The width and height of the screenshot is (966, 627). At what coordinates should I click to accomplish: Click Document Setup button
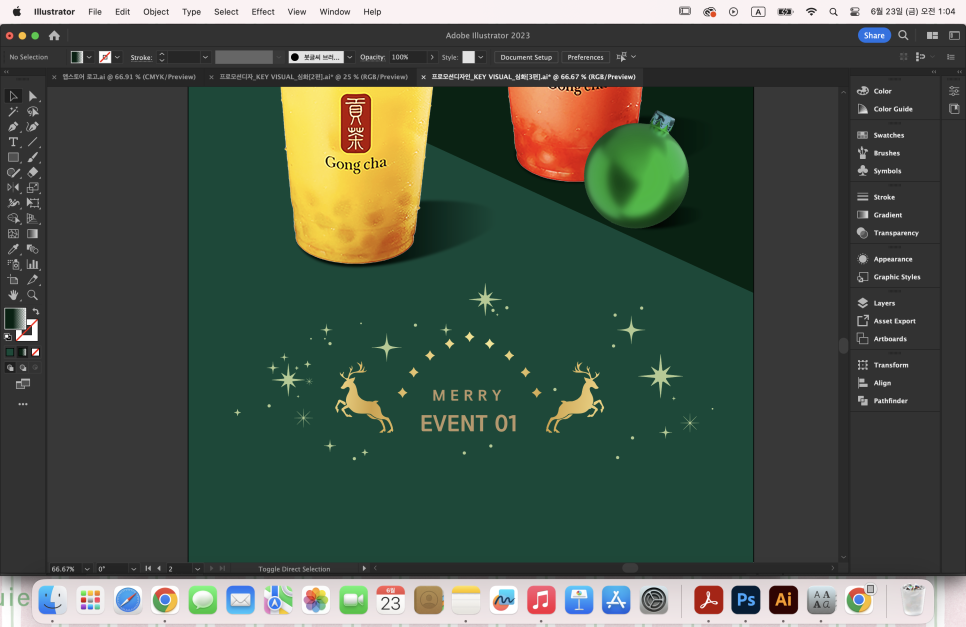(526, 57)
